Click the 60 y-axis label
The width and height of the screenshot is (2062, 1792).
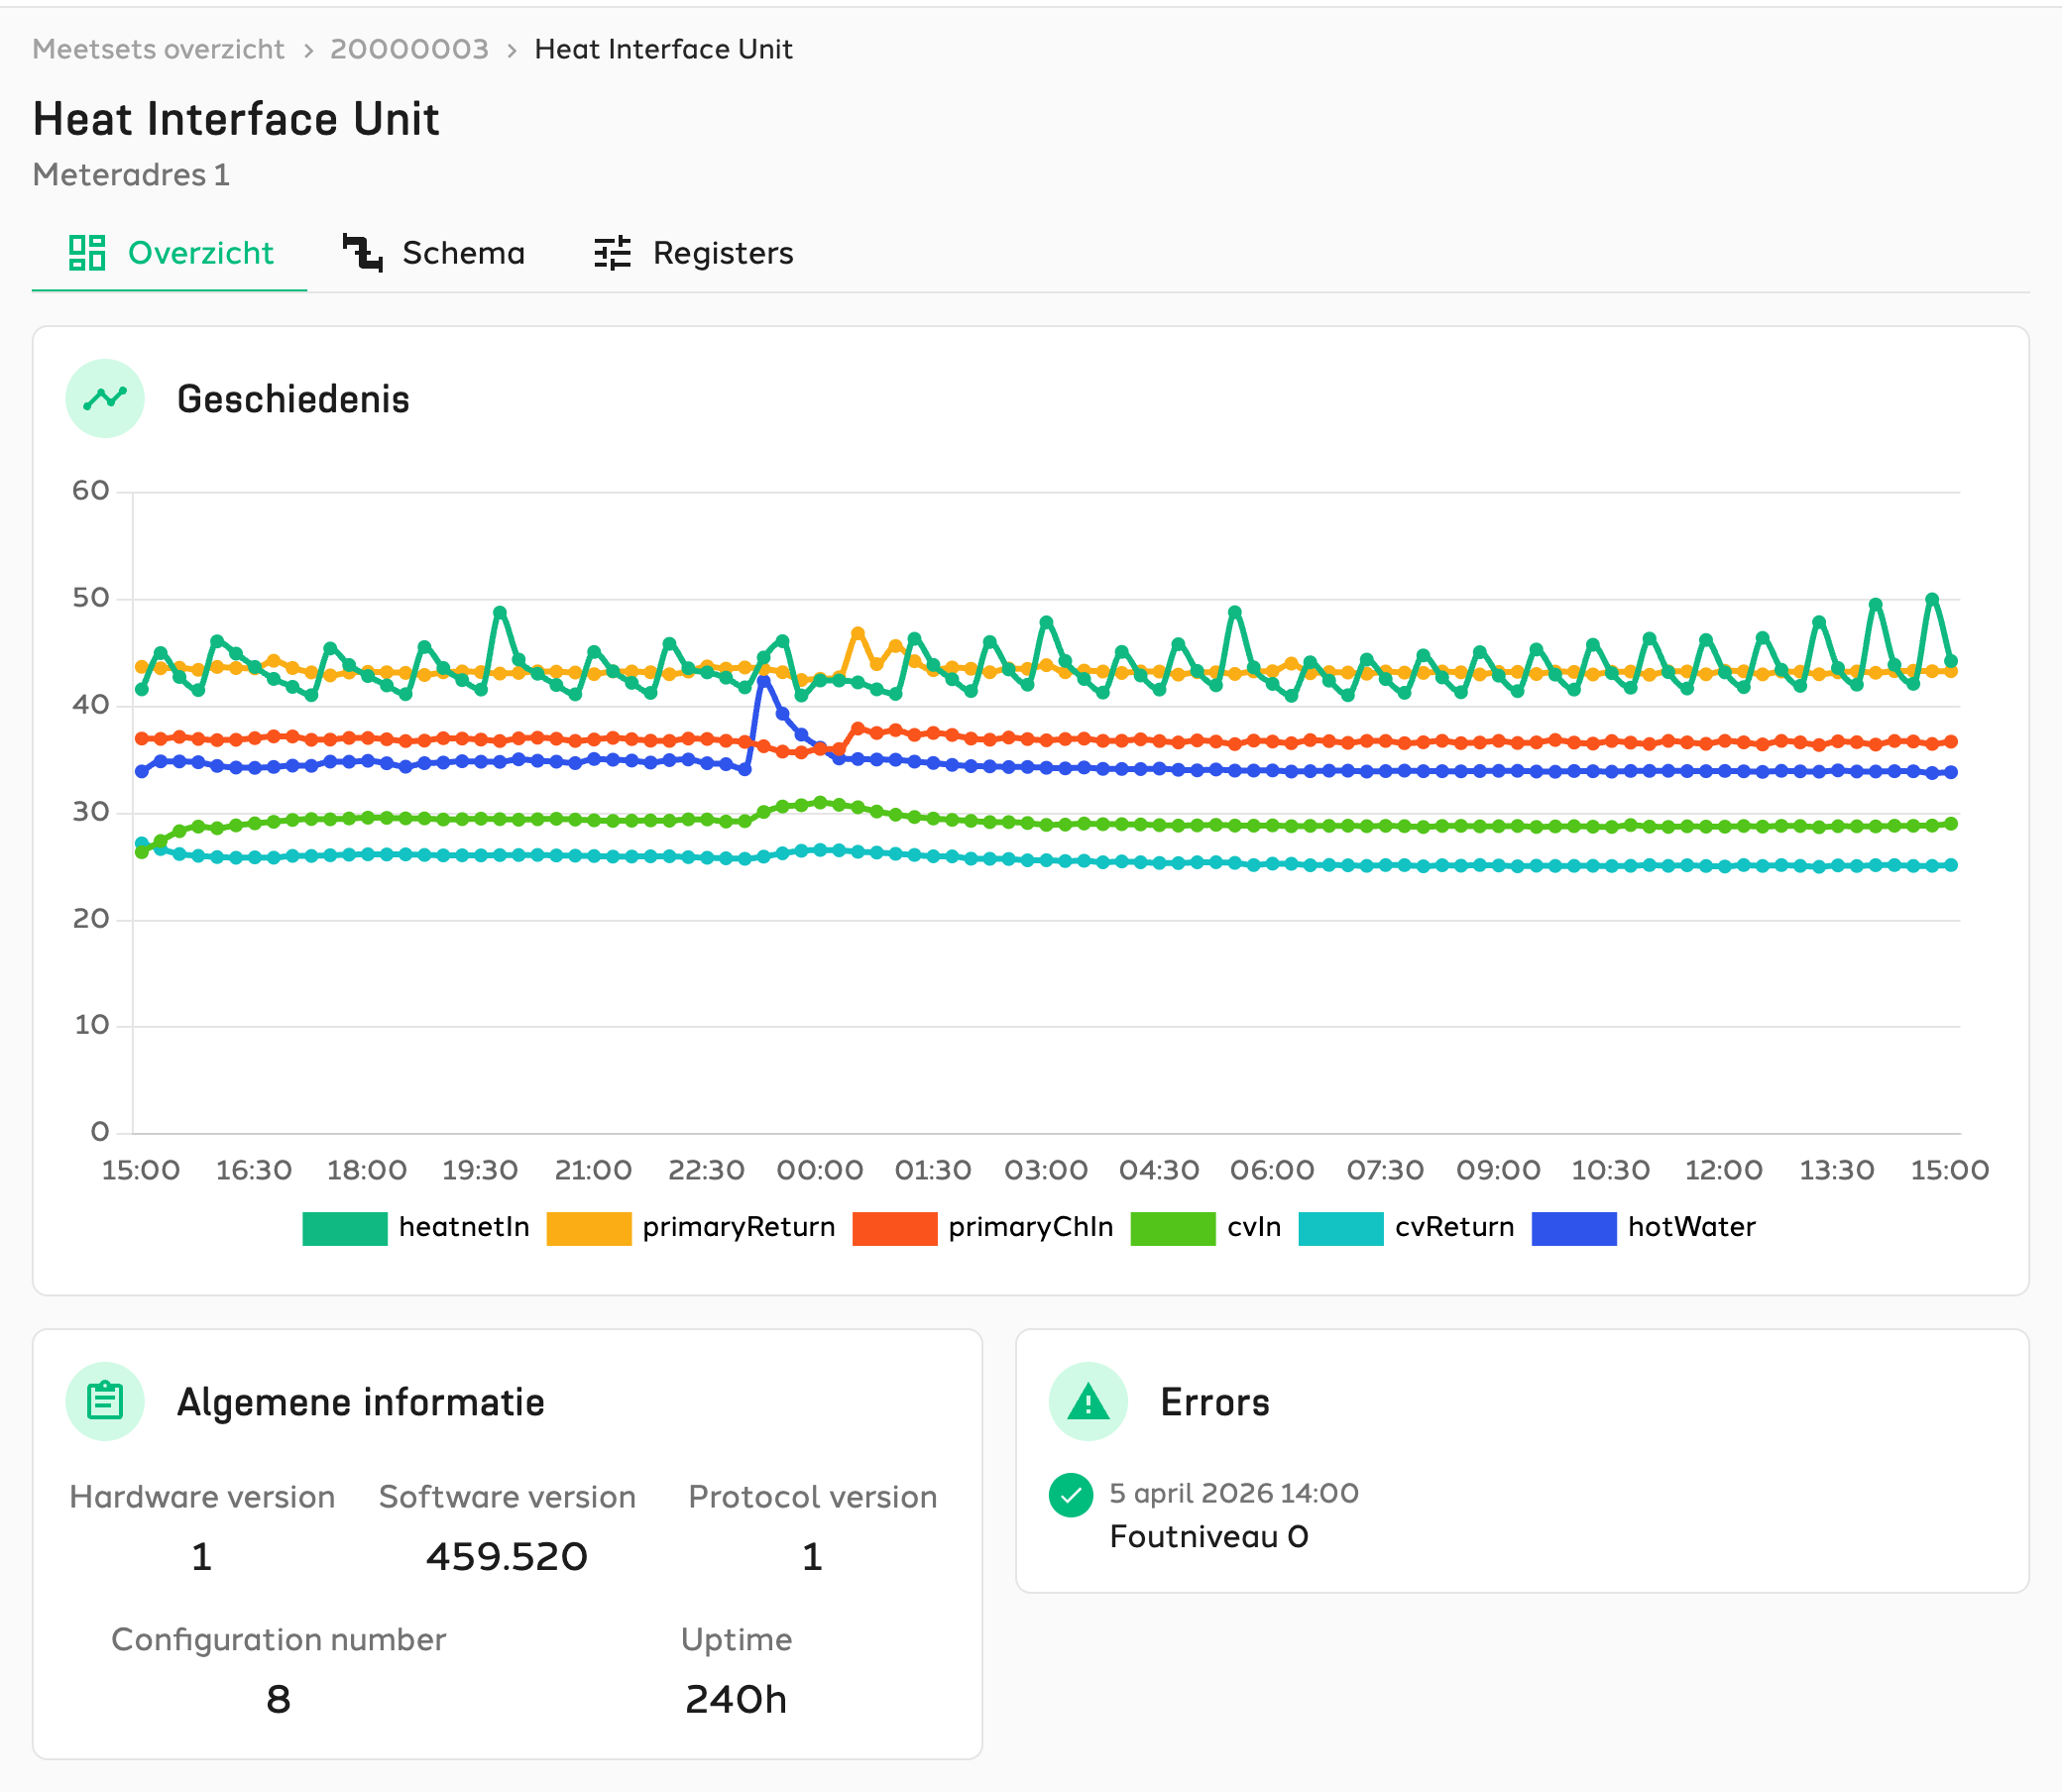pyautogui.click(x=91, y=491)
